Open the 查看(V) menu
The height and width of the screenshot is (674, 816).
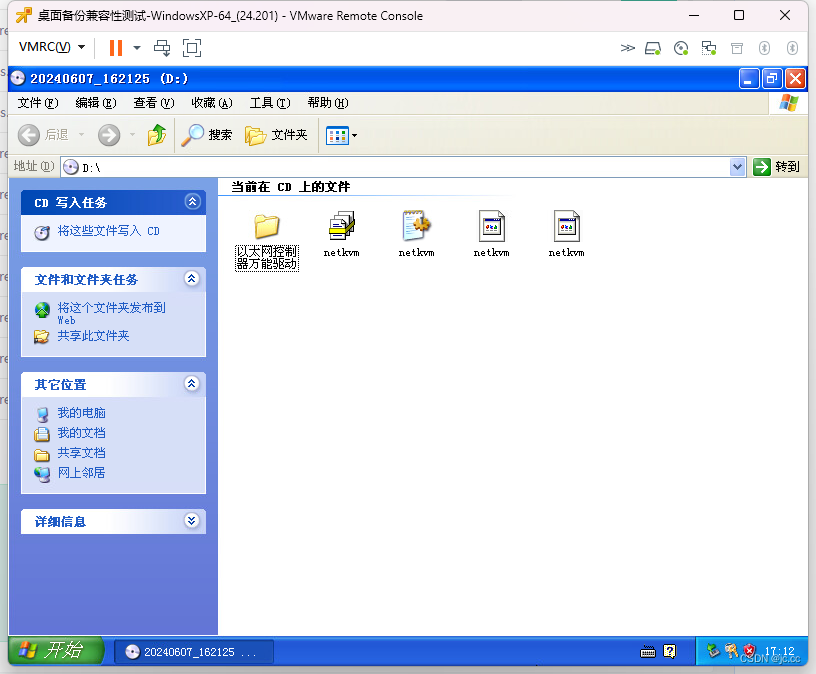coord(154,103)
